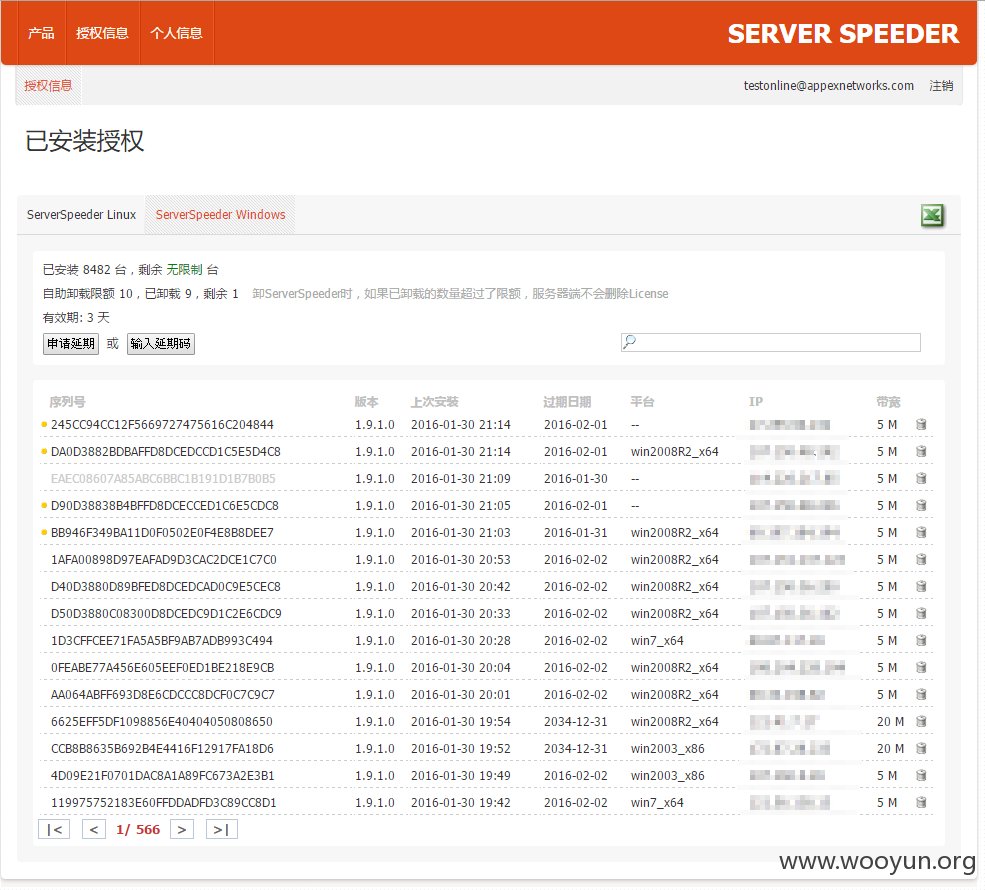
Task: Click the 平台 column header
Action: point(643,402)
